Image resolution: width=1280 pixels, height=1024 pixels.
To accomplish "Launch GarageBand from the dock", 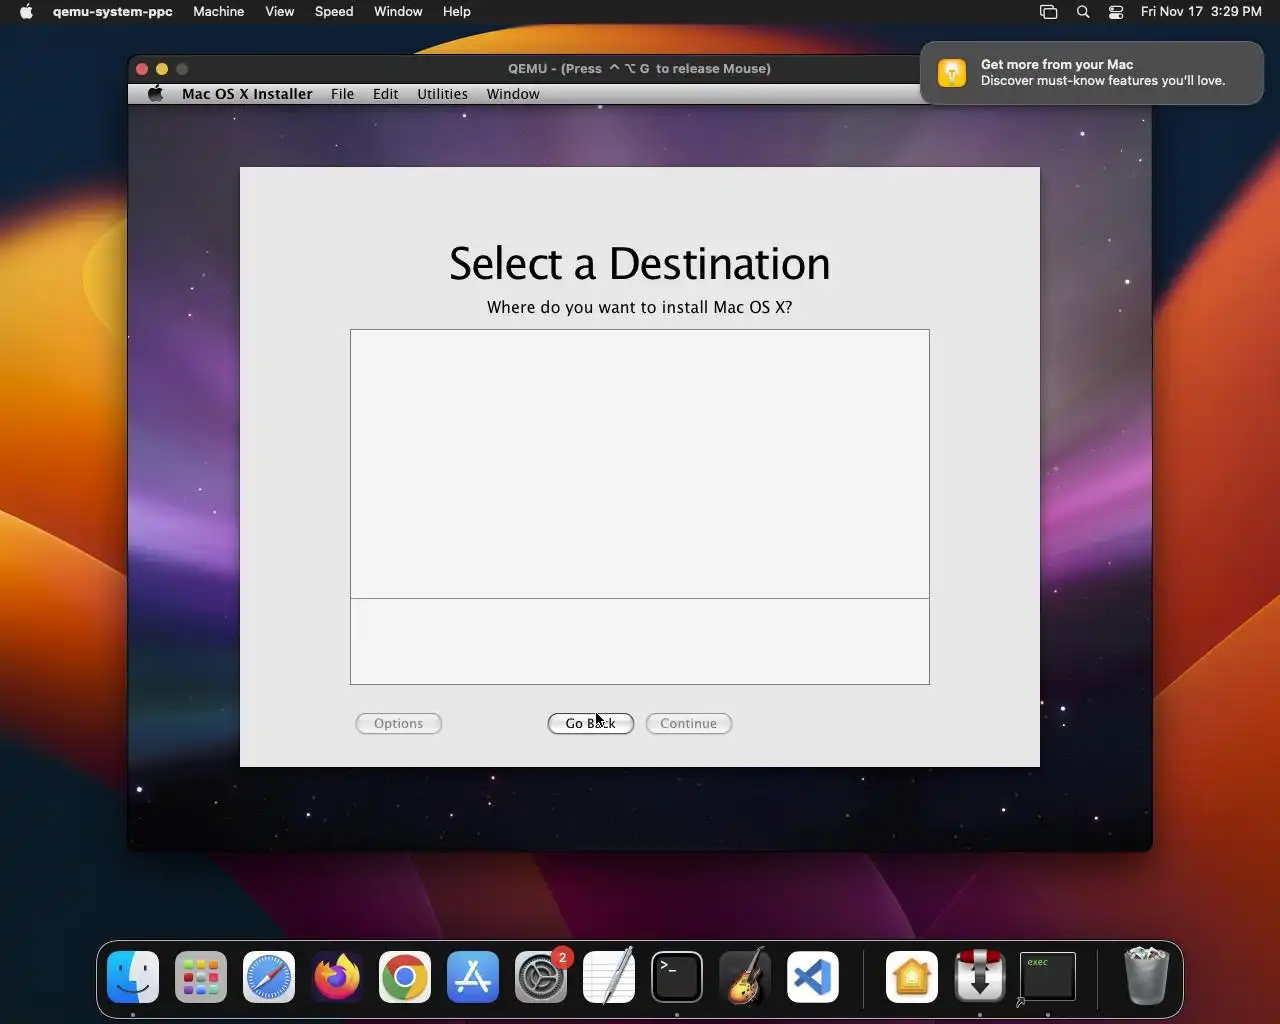I will 745,977.
